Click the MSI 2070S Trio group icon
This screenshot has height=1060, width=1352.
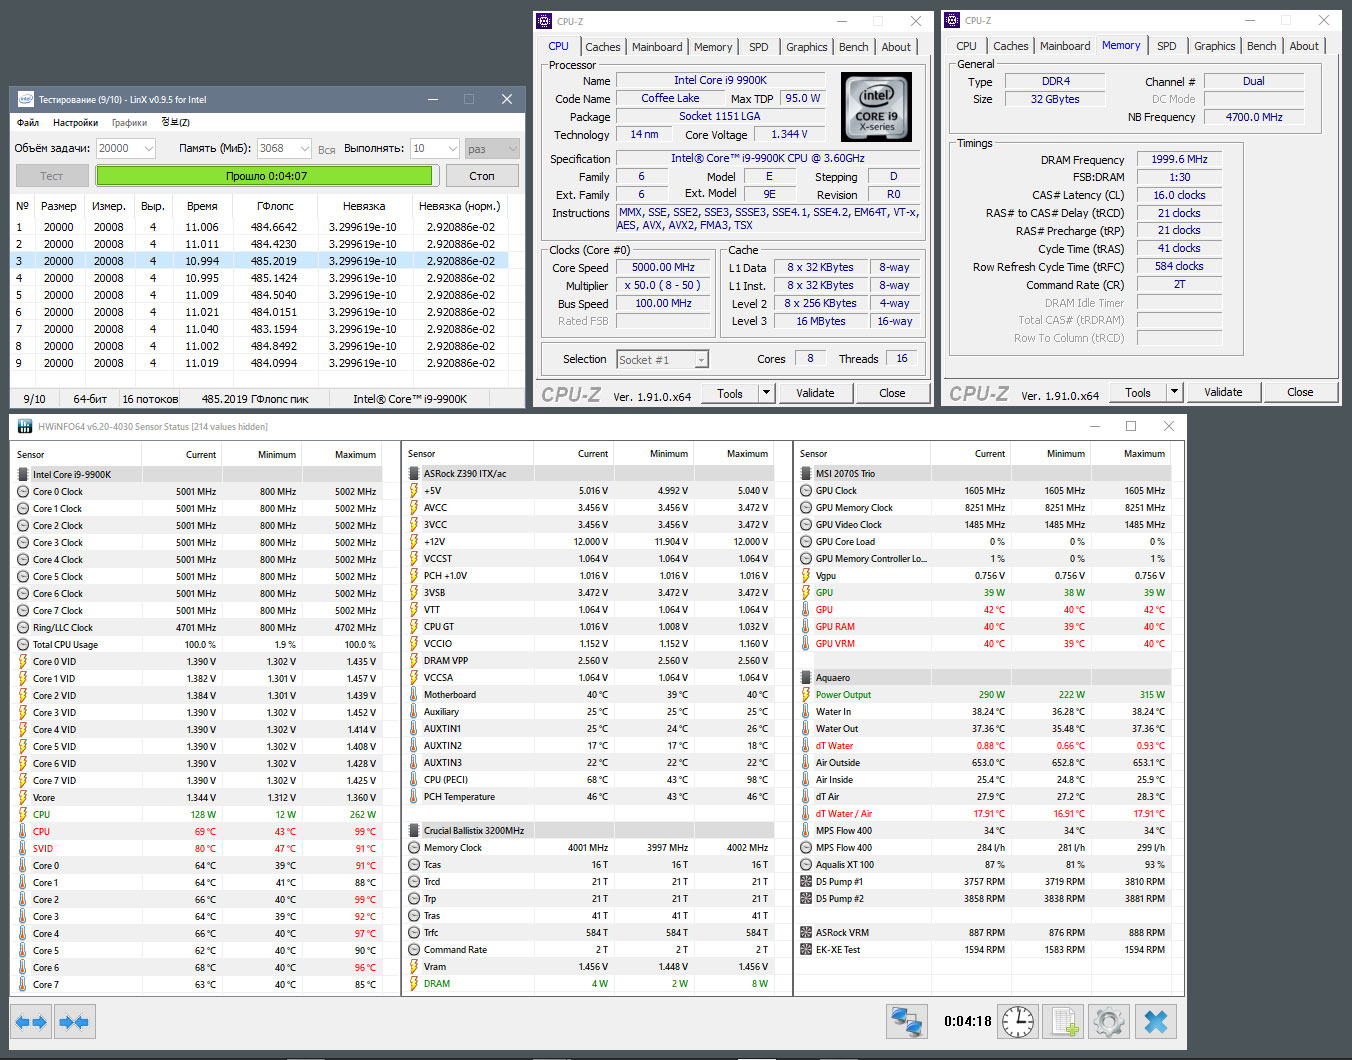pos(806,474)
